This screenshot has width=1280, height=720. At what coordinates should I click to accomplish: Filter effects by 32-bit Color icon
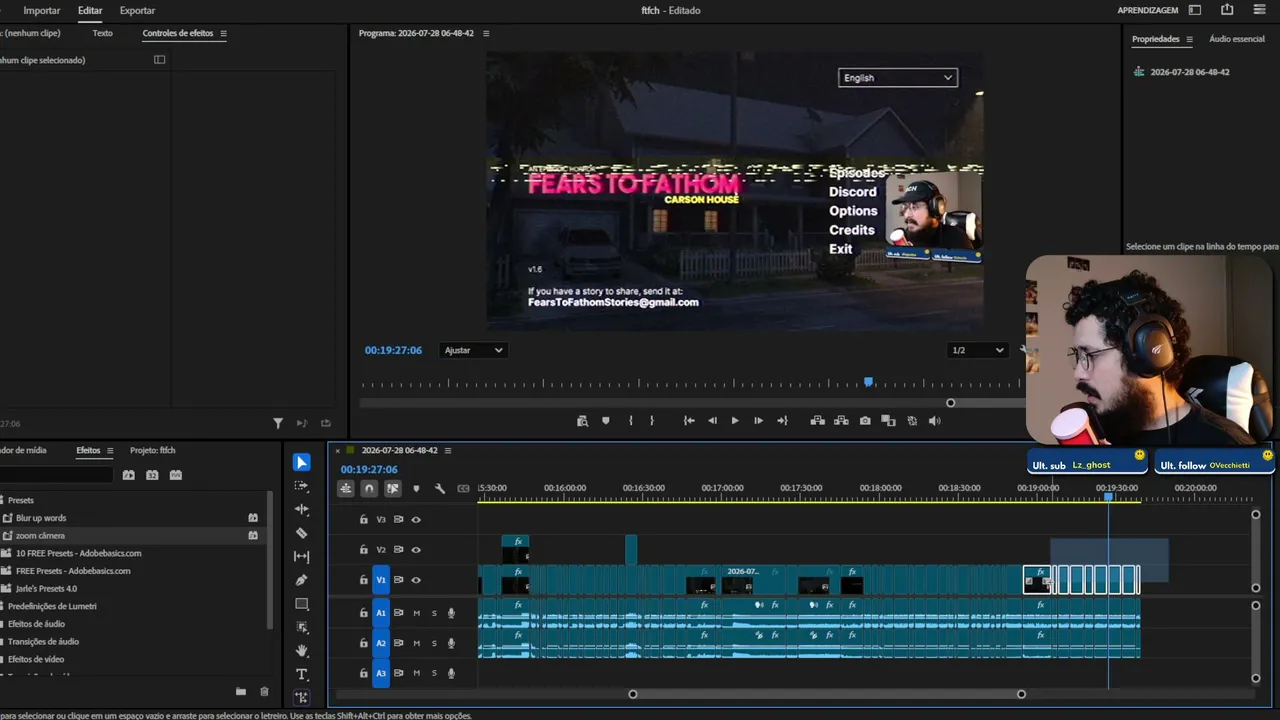tap(152, 475)
